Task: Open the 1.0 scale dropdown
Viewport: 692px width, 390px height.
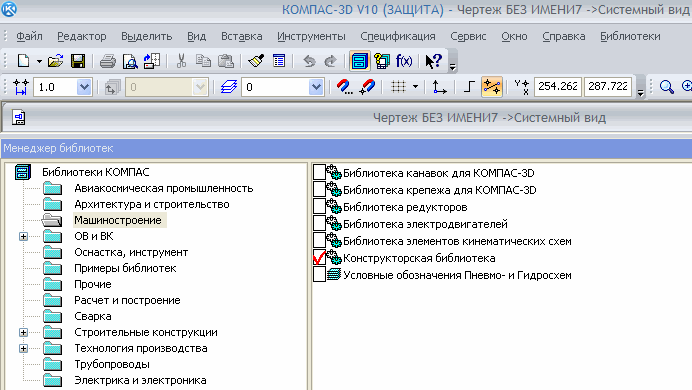Action: coord(84,87)
